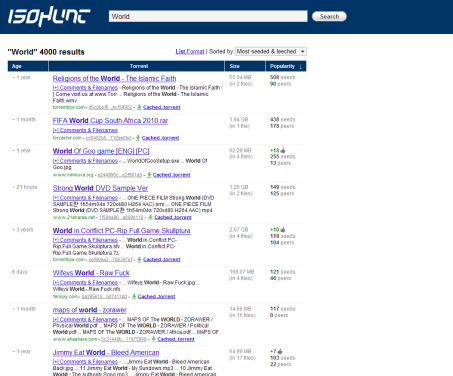Open Cached .torrent link for Religions of the World

[x=162, y=107]
